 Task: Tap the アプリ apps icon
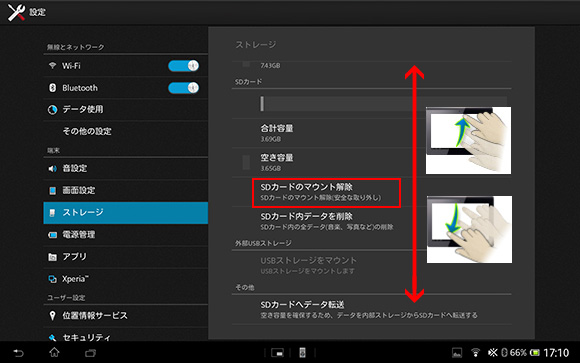[52, 257]
